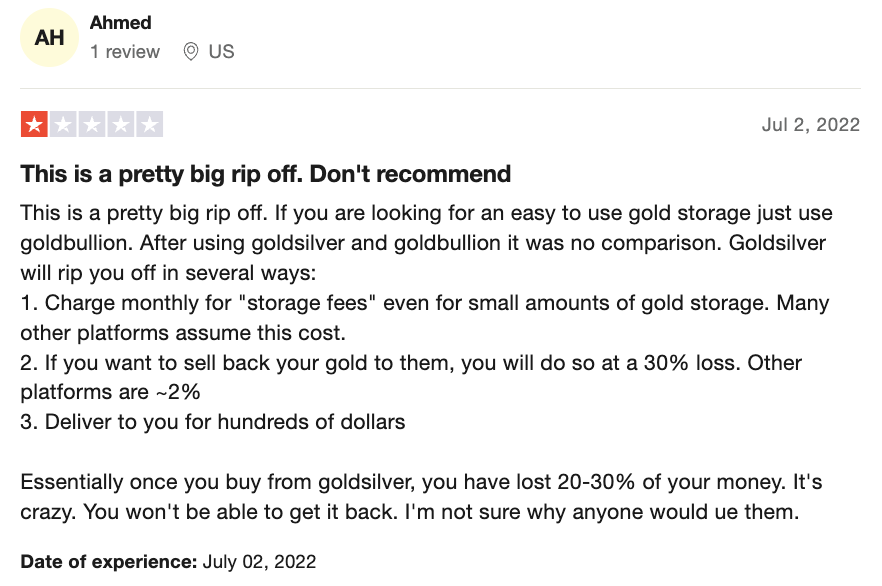Click the '1 review' count text
The image size is (882, 586).
(x=125, y=51)
